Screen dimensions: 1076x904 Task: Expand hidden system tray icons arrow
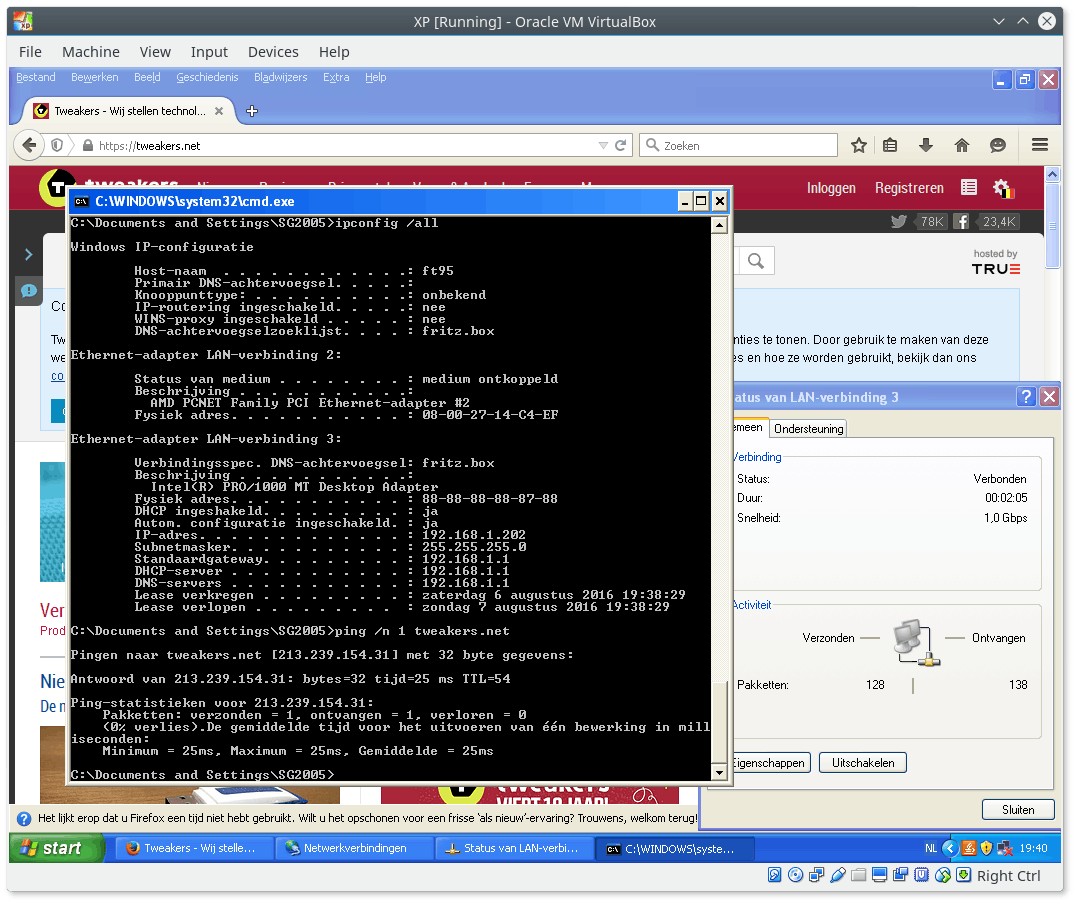coord(950,848)
